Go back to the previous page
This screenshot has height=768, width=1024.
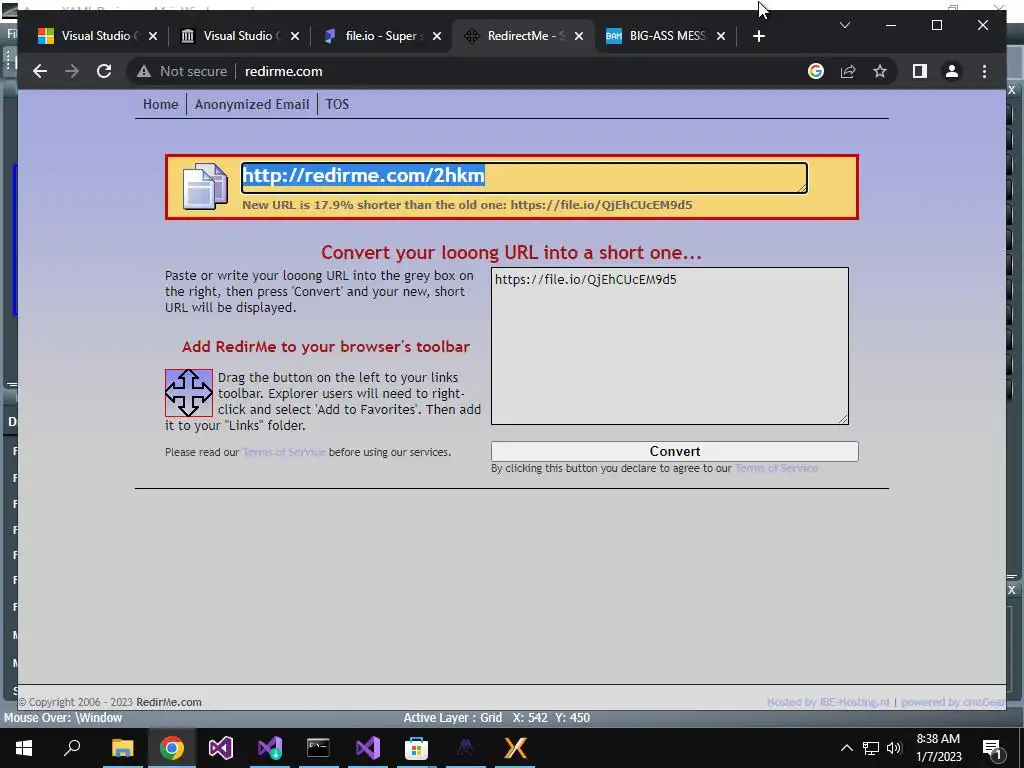click(x=40, y=71)
